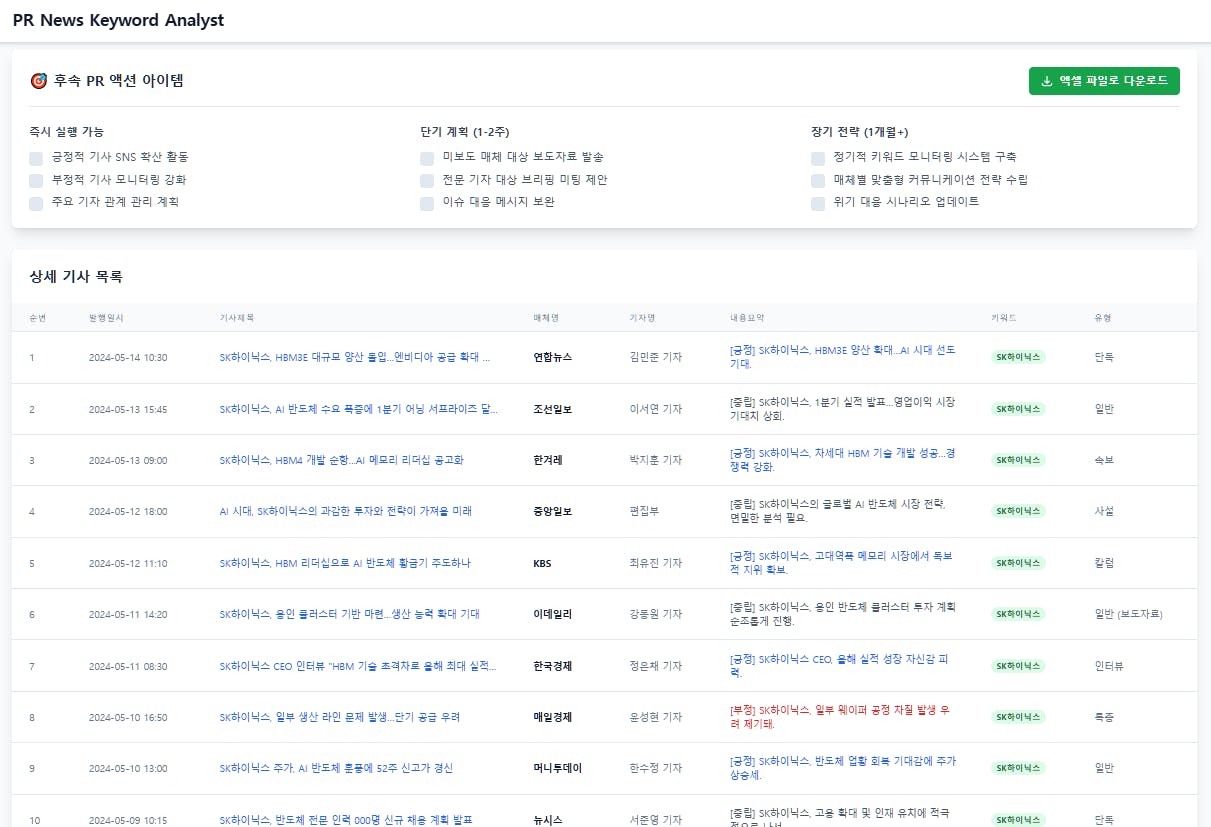Open article 신규 채용 계획 발표
1211x827 pixels.
click(x=345, y=820)
